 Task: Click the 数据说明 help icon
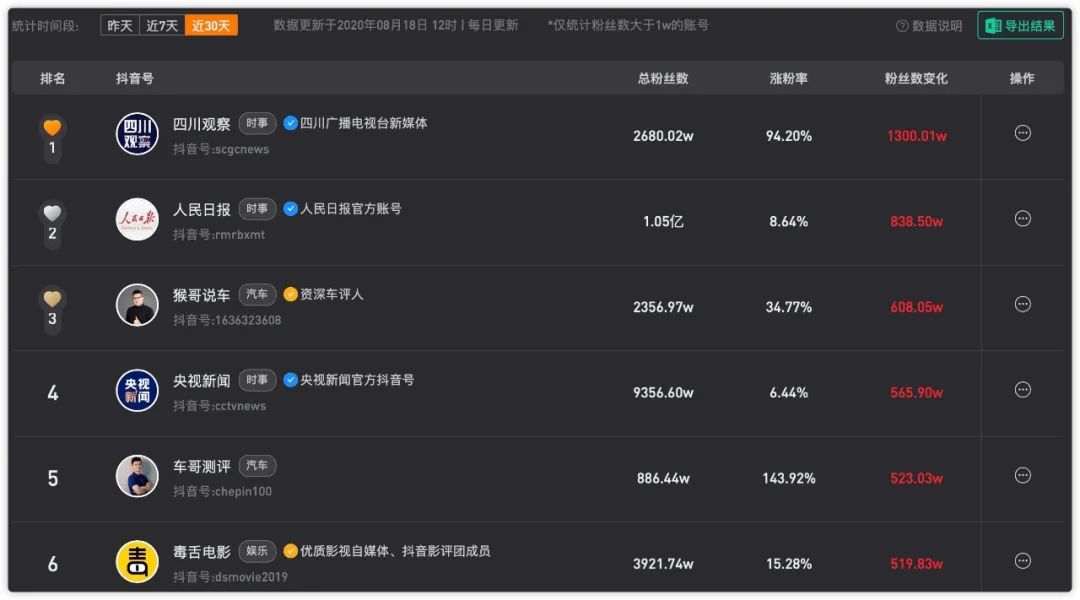coord(902,26)
